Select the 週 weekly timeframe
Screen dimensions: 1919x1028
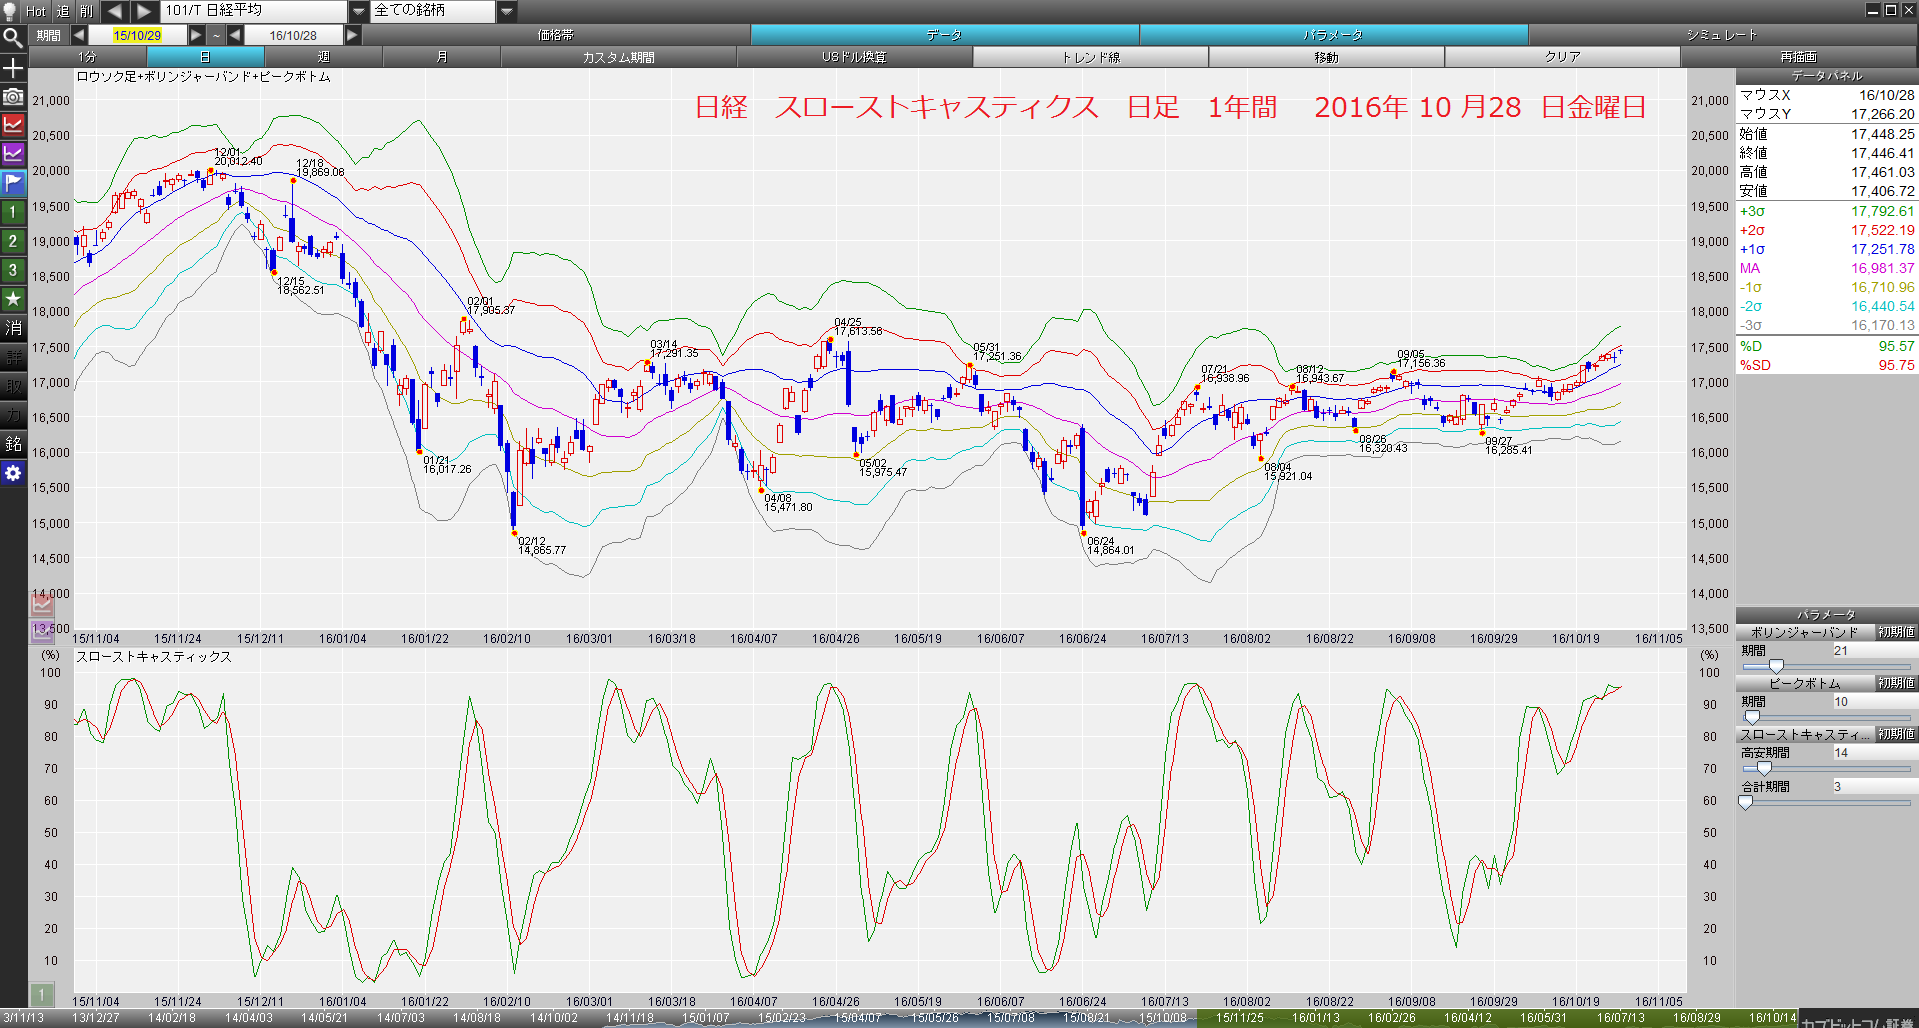pyautogui.click(x=323, y=57)
